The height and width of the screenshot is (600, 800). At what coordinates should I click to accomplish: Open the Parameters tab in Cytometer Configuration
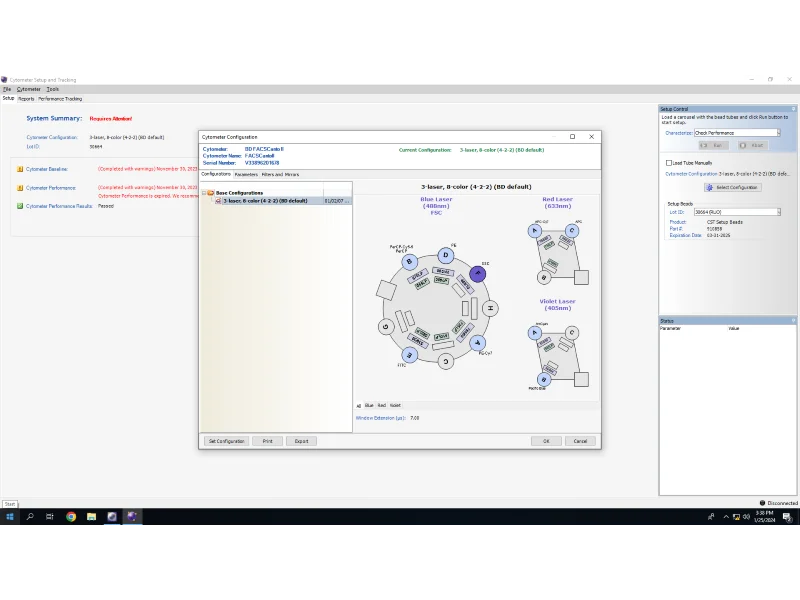pyautogui.click(x=246, y=174)
